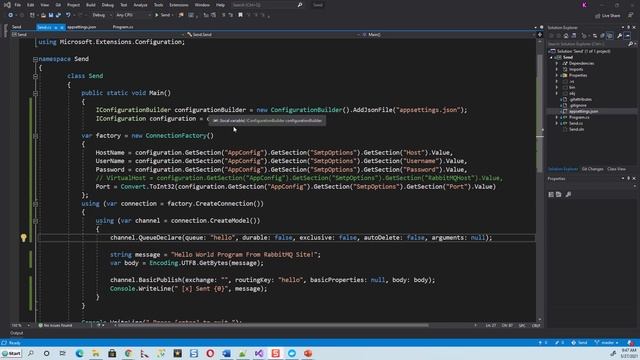Open the Send.Send class navigation dropdown
Viewport: 640px width, 360px height.
[x=273, y=35]
